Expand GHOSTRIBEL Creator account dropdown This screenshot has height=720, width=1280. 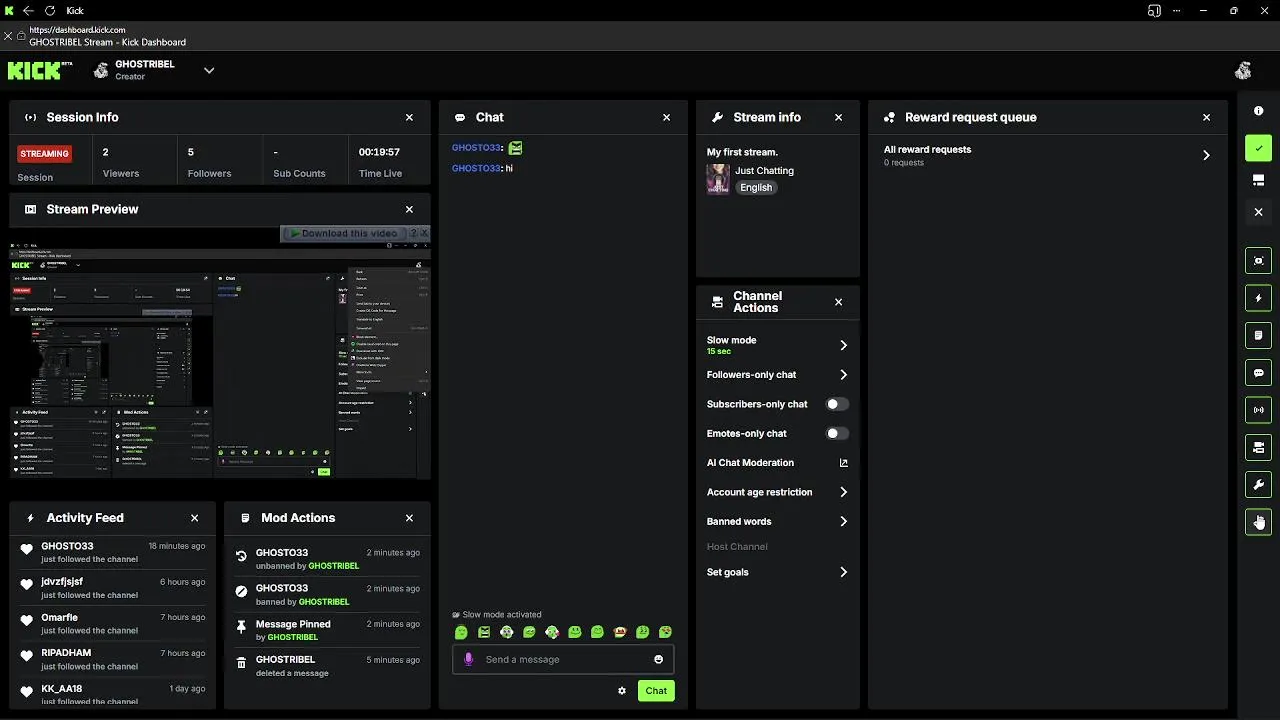[x=209, y=70]
